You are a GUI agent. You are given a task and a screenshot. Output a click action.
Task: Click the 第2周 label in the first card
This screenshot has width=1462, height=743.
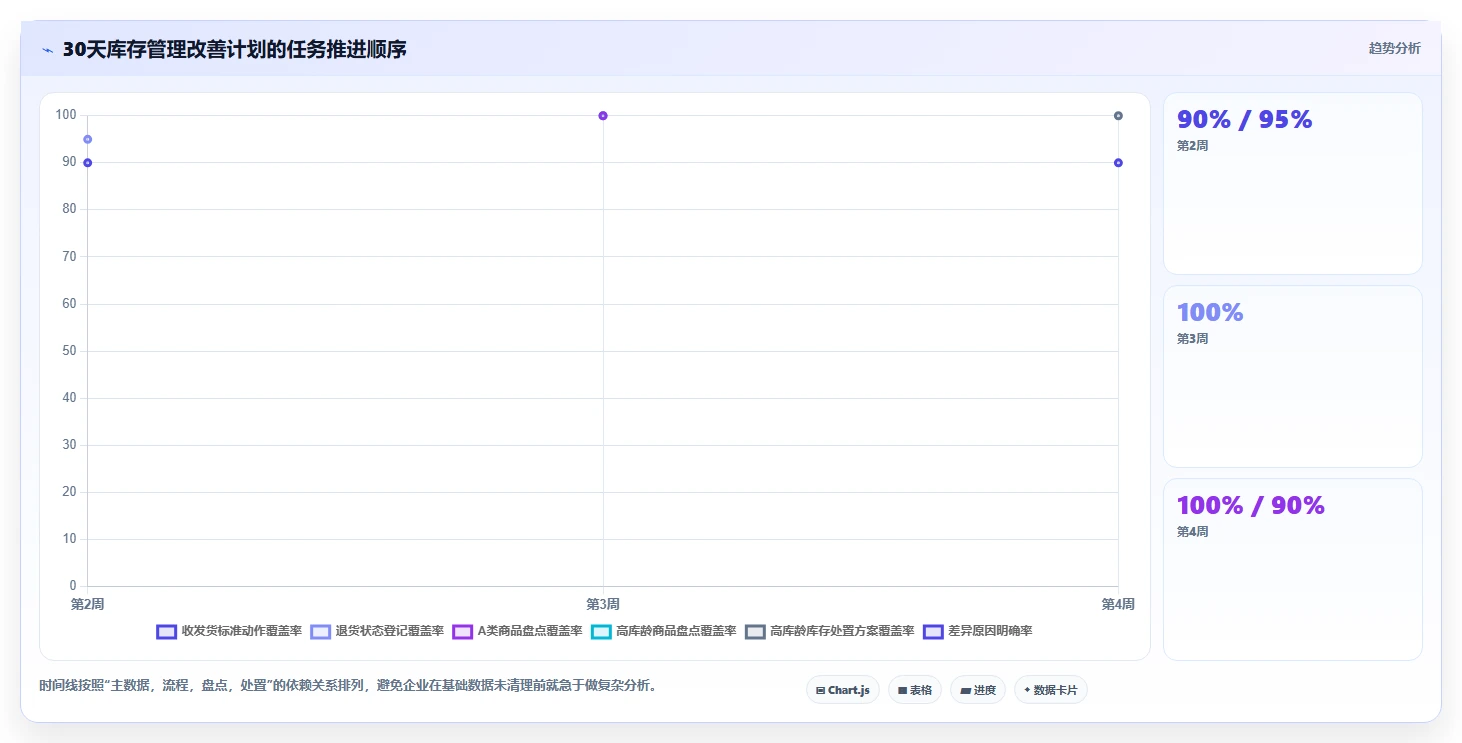click(x=1192, y=146)
